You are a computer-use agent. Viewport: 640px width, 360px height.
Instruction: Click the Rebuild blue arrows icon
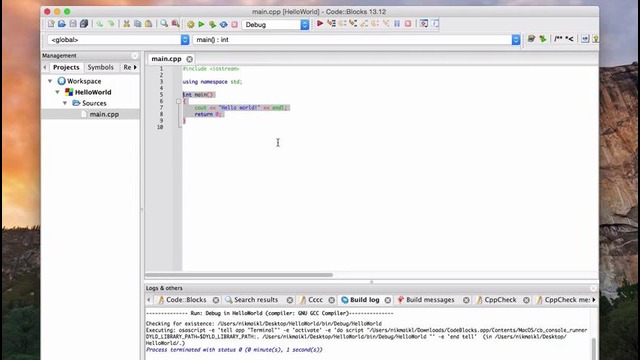[223, 24]
